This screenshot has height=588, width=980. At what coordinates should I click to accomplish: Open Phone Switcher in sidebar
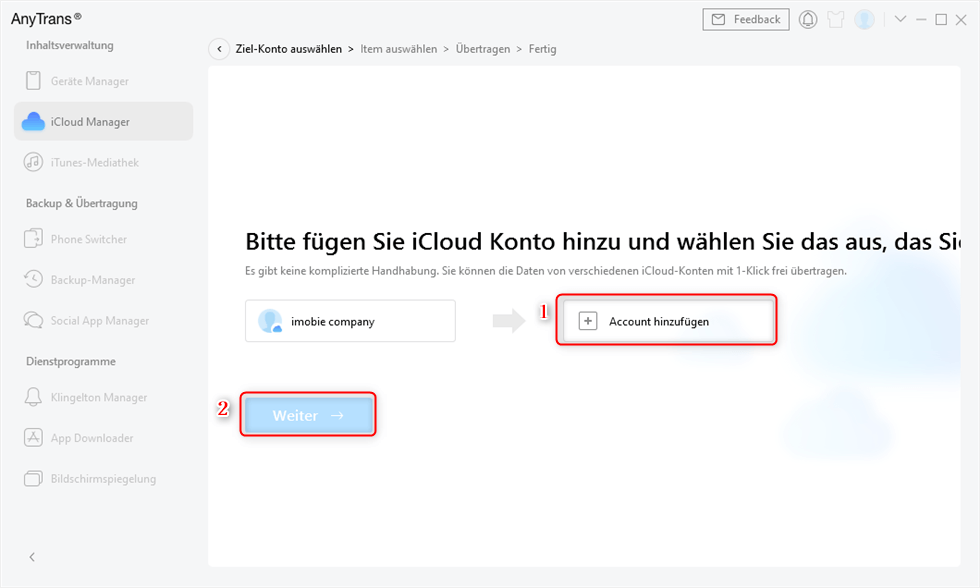click(x=103, y=239)
